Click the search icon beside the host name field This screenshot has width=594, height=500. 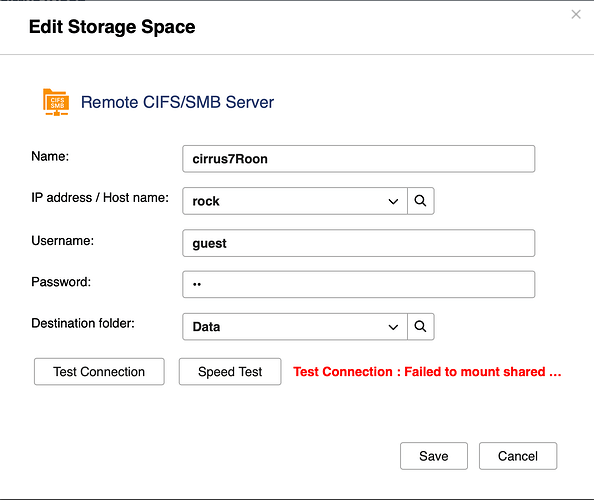click(420, 201)
